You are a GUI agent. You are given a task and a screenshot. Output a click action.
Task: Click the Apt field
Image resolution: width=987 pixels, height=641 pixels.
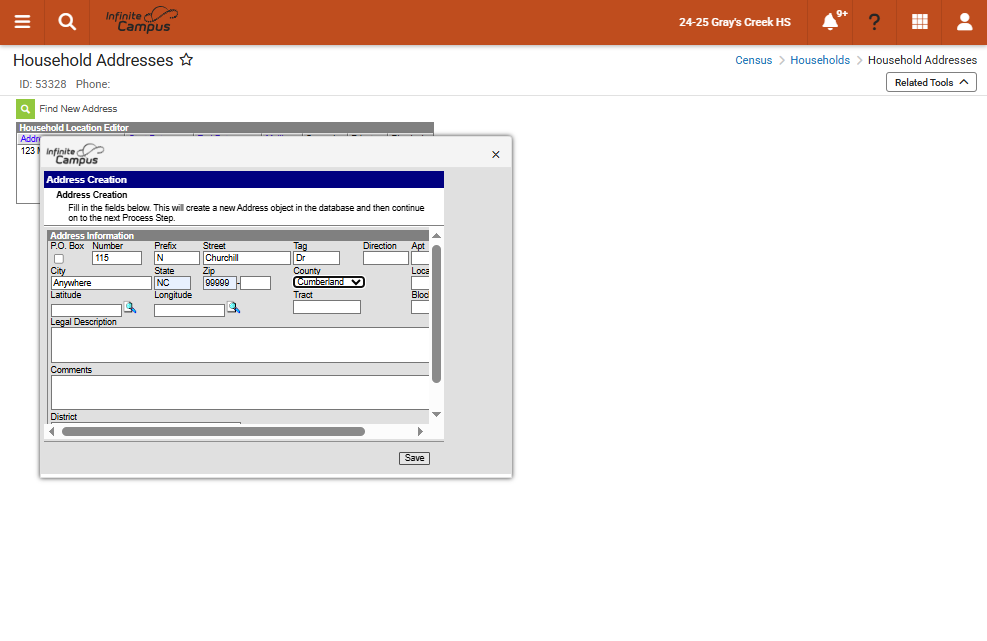click(x=420, y=258)
